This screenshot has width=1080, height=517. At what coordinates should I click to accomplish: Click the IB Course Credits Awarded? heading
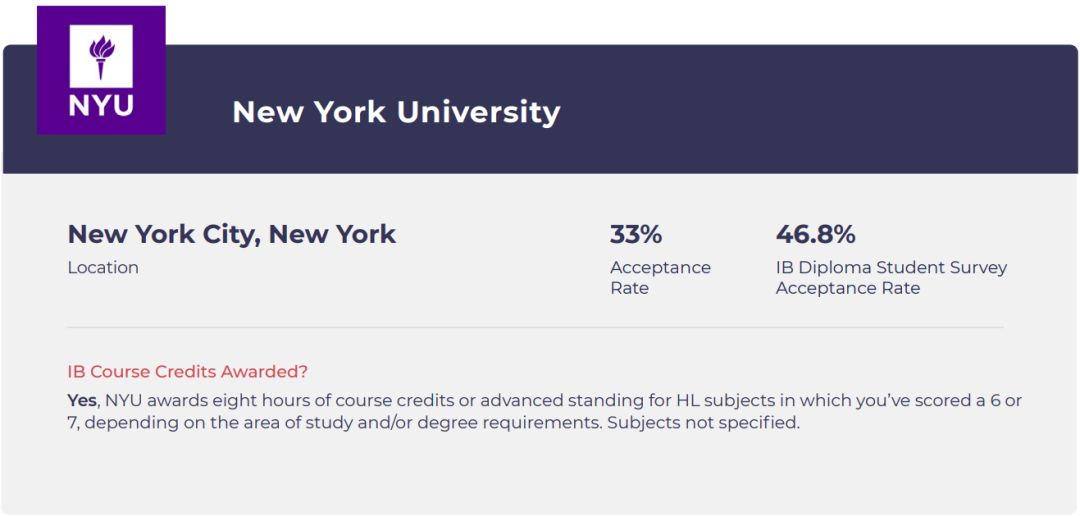187,371
